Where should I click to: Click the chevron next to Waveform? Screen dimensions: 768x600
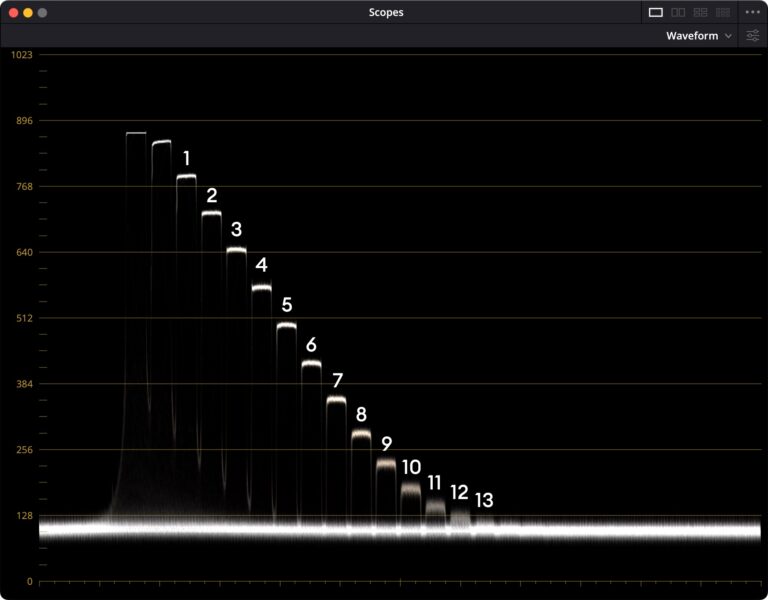coord(728,36)
